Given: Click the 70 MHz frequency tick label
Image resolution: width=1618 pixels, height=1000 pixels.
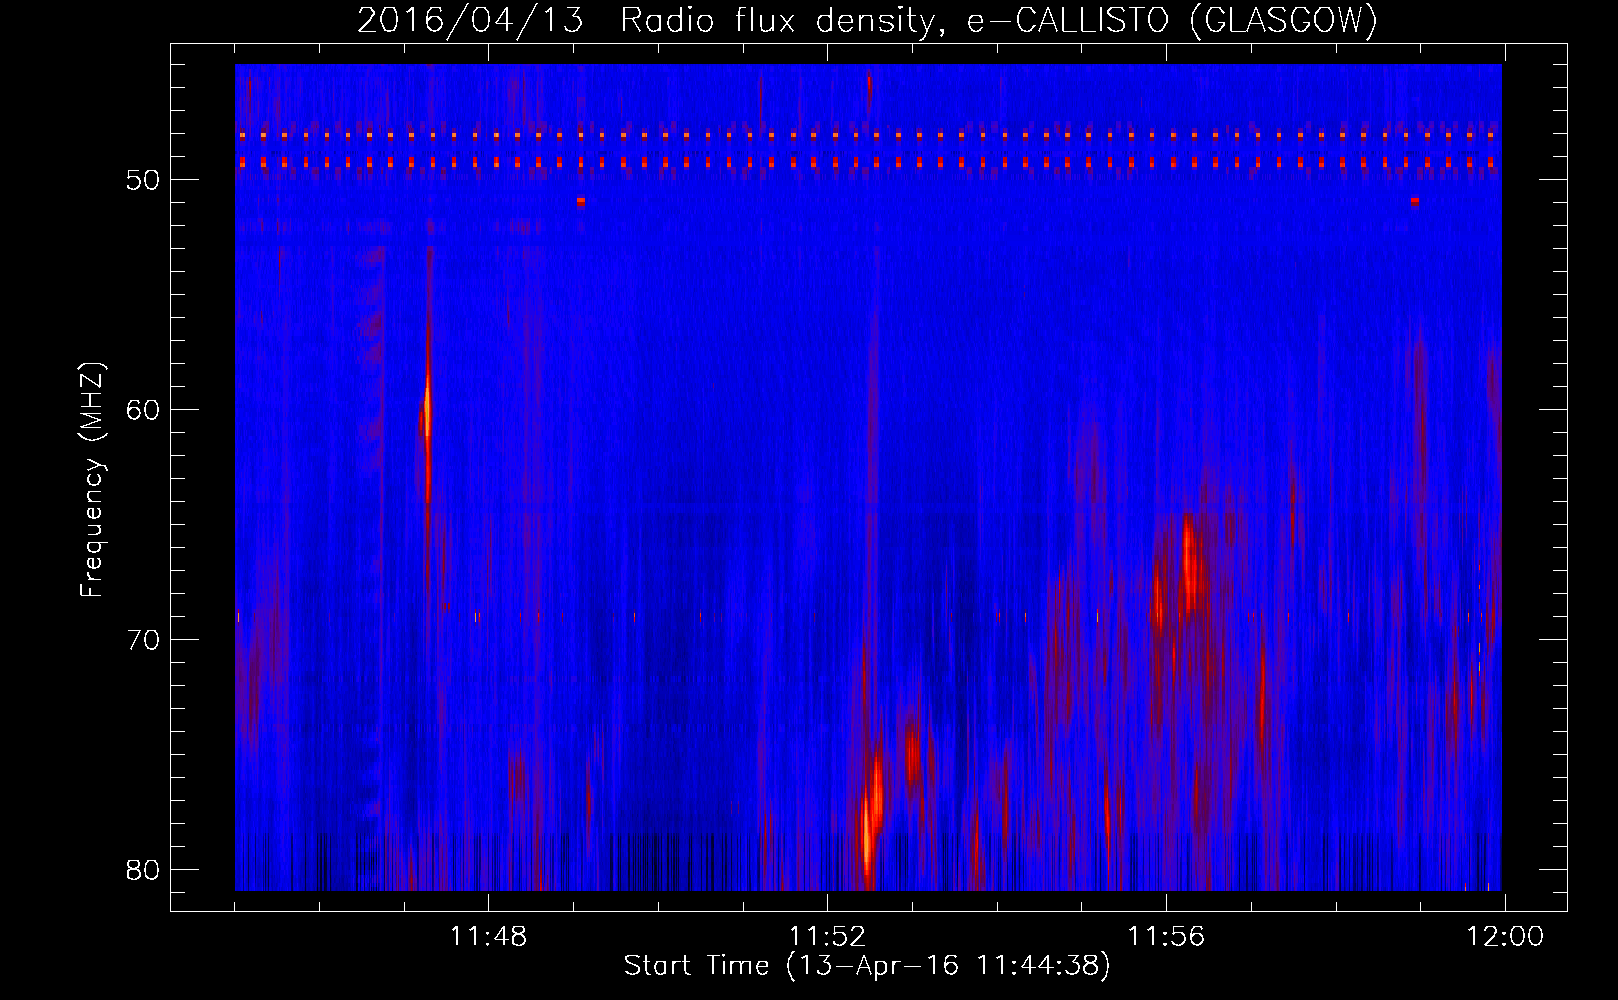Looking at the screenshot, I should click(143, 640).
